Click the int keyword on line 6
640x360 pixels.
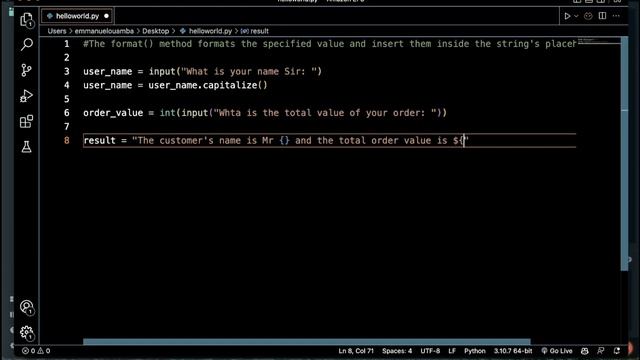pyautogui.click(x=167, y=113)
